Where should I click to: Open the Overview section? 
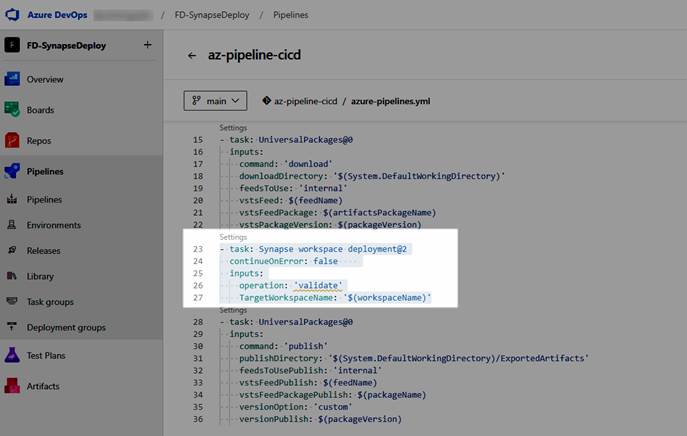pos(45,79)
